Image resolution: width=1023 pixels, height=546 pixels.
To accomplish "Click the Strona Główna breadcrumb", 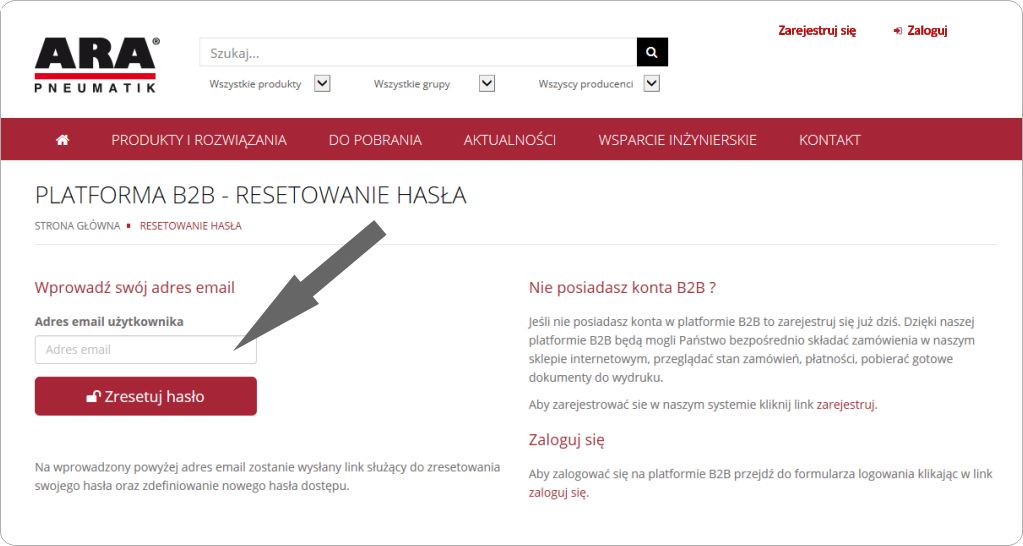I will click(x=78, y=226).
